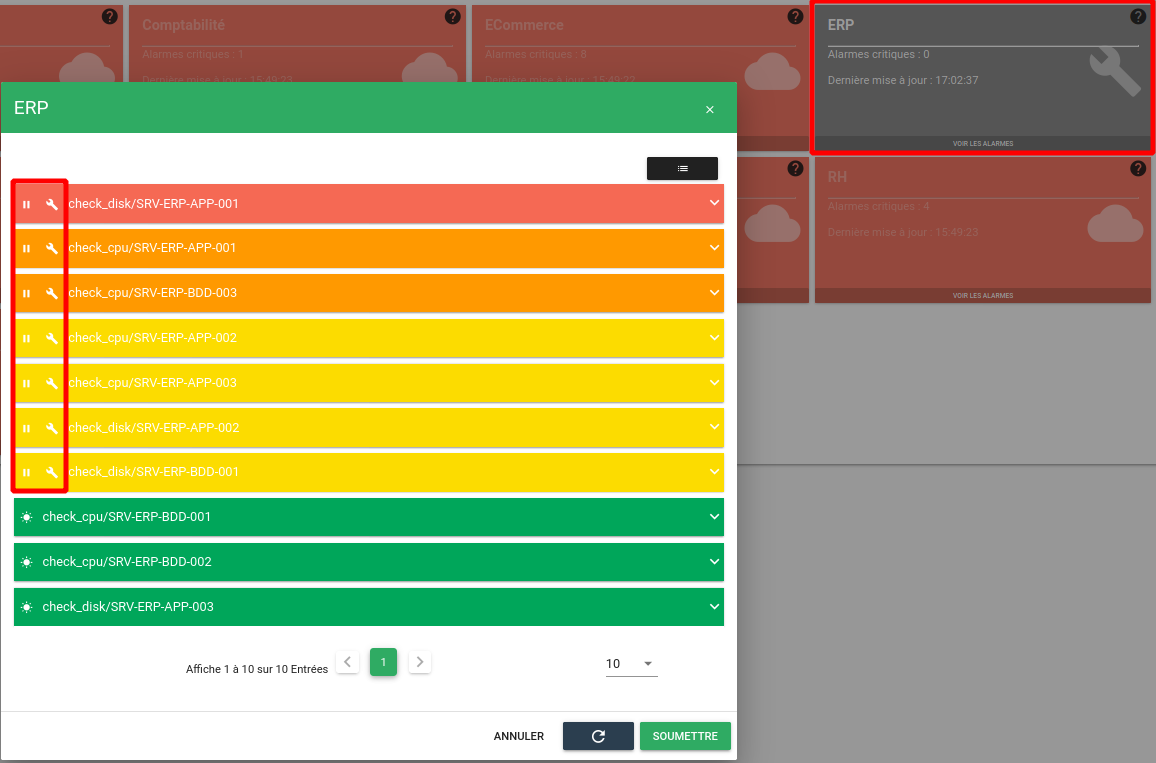Click wrench icon on check_cpu/SRV-ERP-APP-001 row

point(52,249)
